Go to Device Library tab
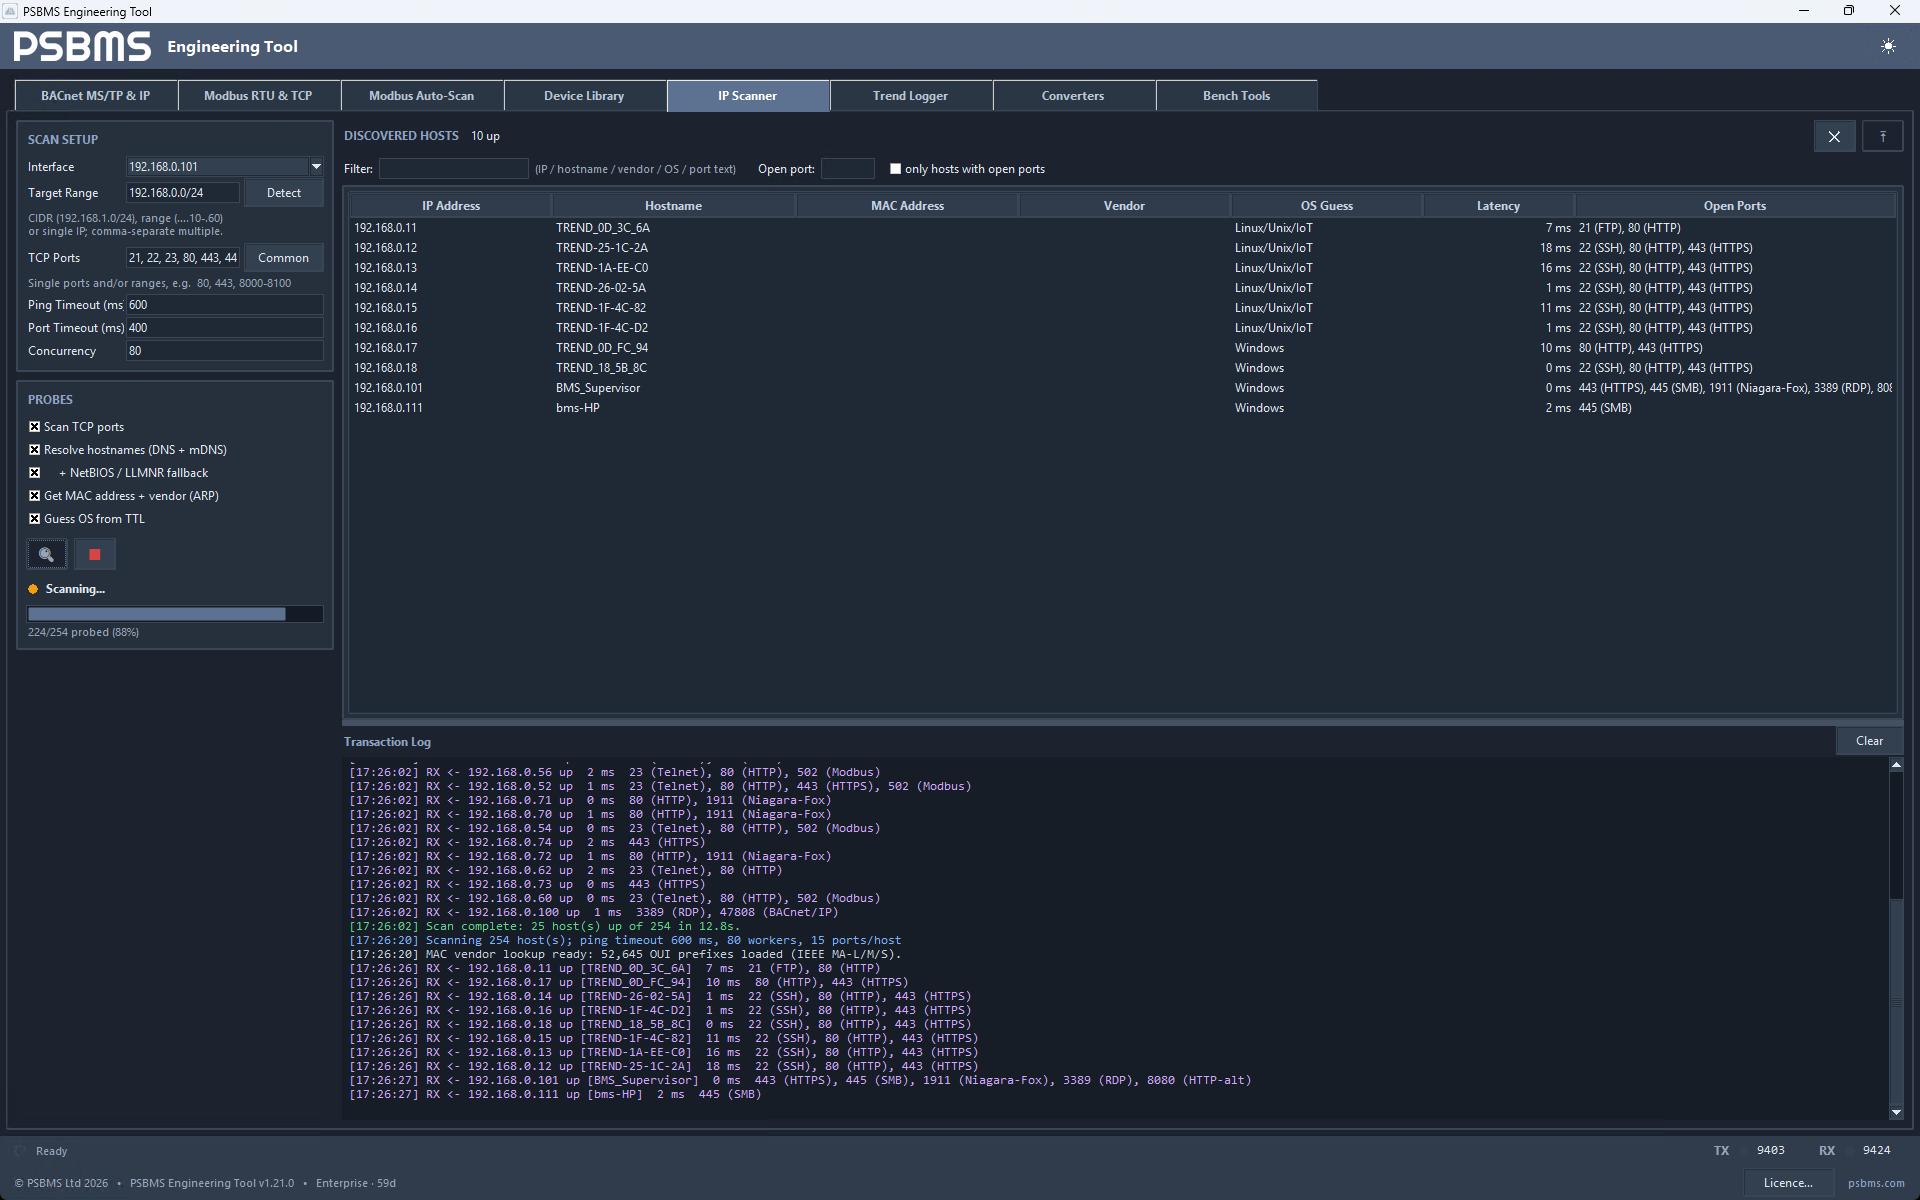 pyautogui.click(x=584, y=96)
